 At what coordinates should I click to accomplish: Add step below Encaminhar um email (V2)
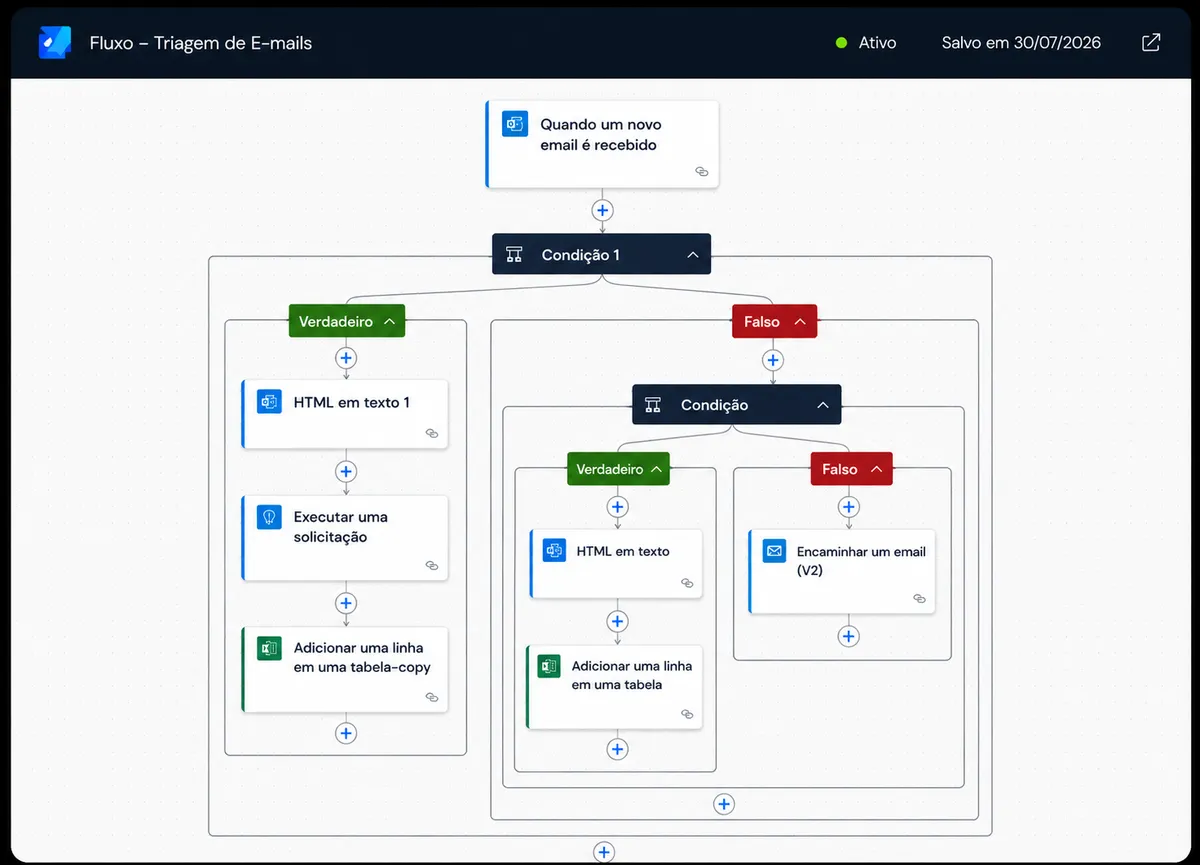[x=848, y=636]
